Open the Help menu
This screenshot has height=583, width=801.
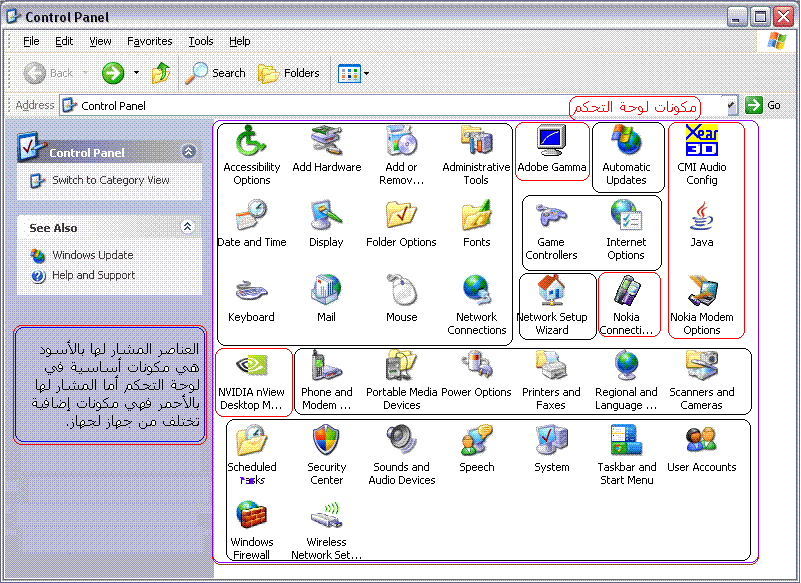240,41
